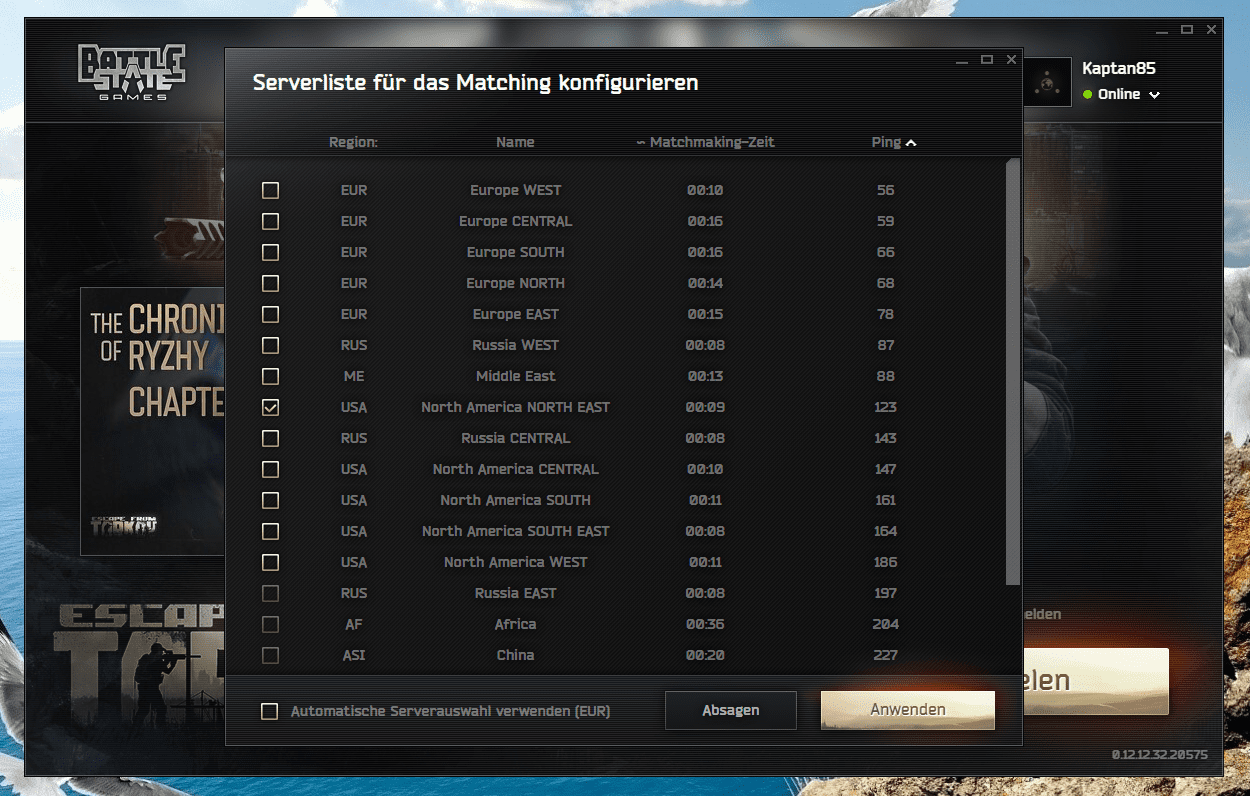Sort by Region column header
Image resolution: width=1250 pixels, height=796 pixels.
point(353,142)
